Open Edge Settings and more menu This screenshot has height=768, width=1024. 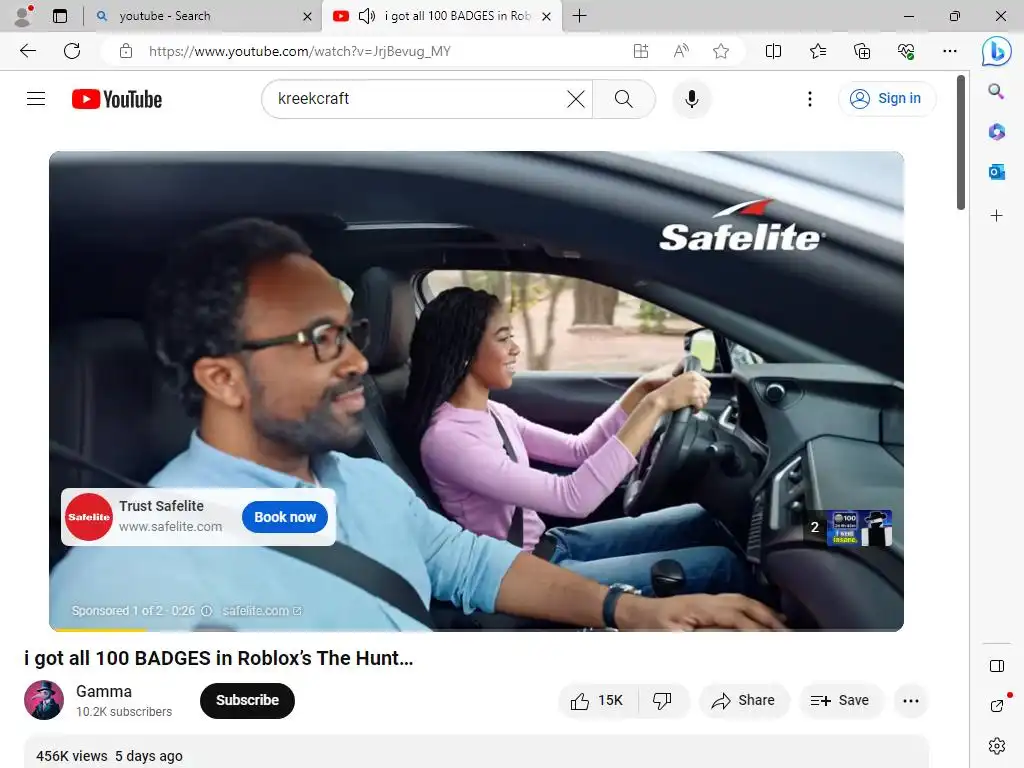coord(950,51)
